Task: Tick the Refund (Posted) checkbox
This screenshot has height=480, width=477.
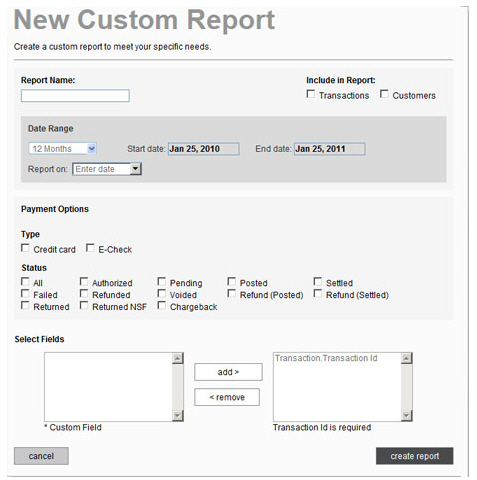Action: coord(231,294)
